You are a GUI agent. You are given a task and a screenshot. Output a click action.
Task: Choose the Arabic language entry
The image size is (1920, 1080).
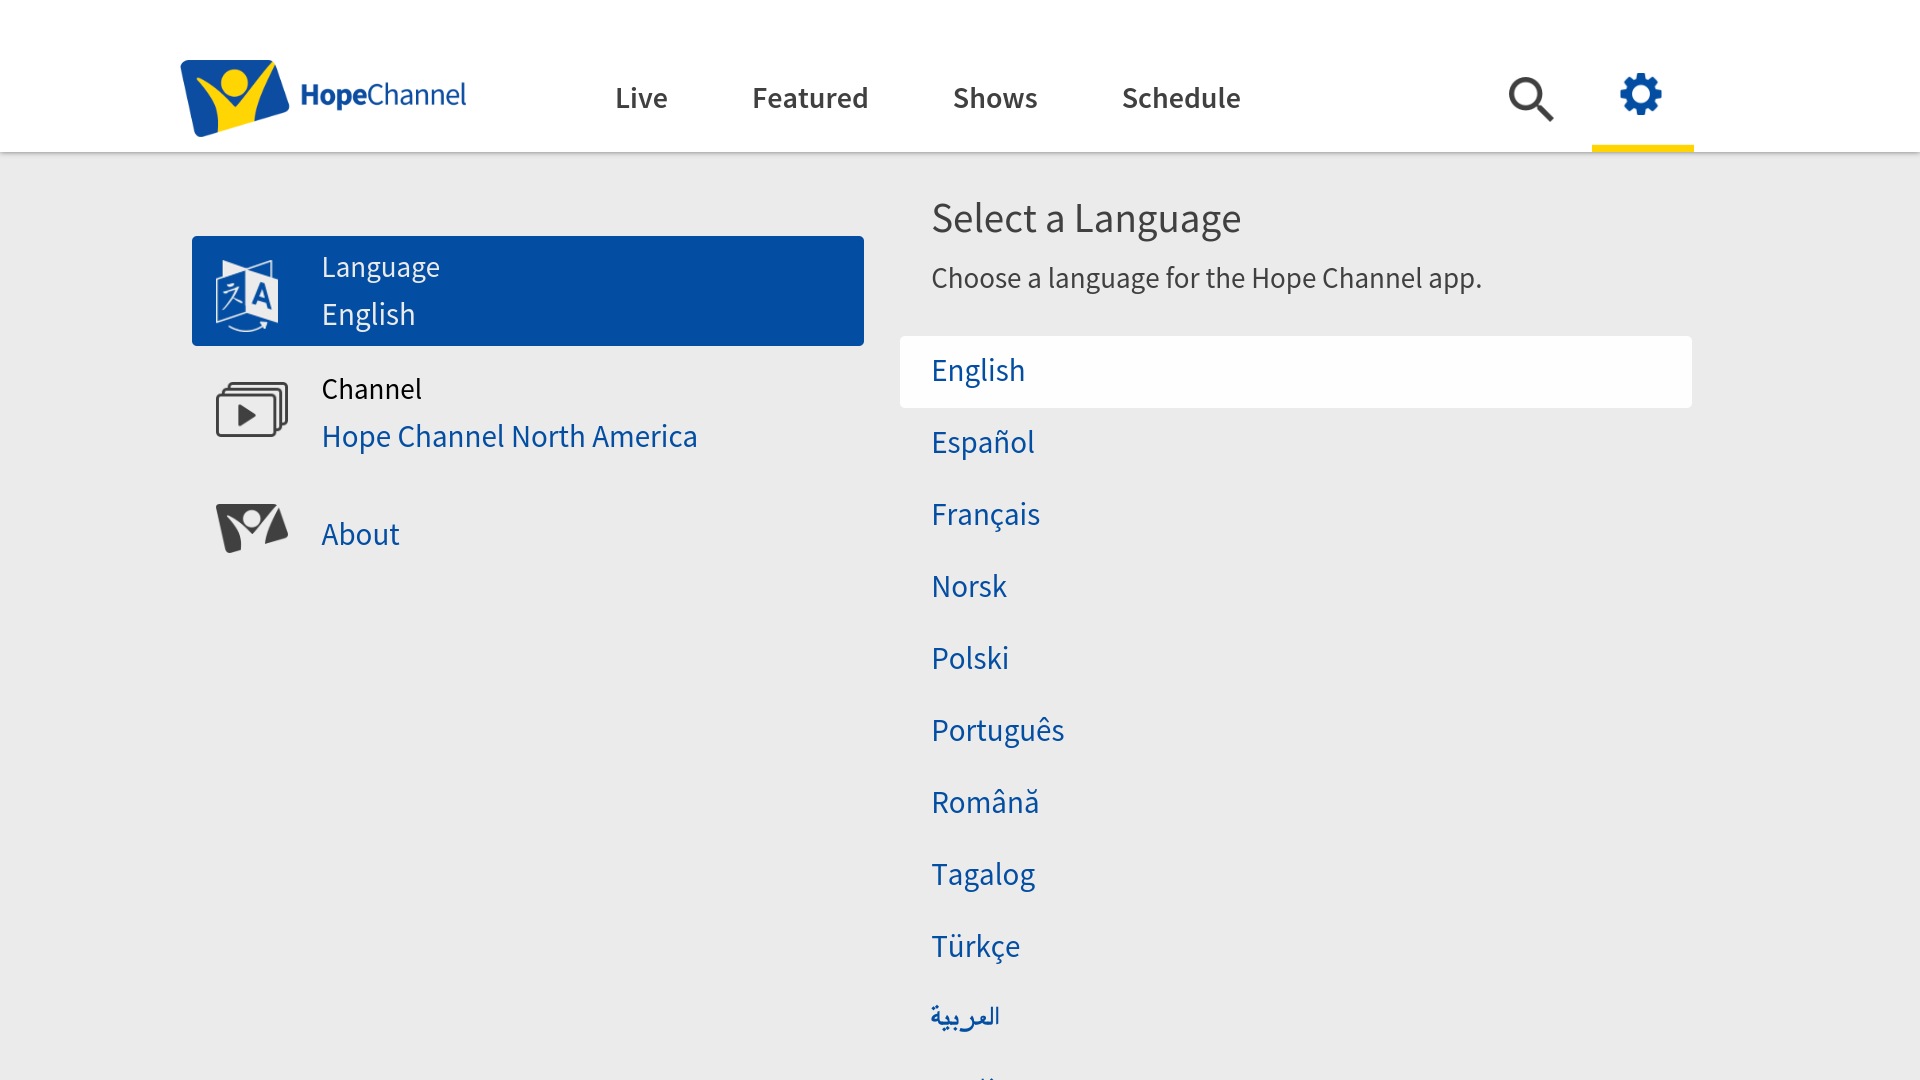[965, 1015]
